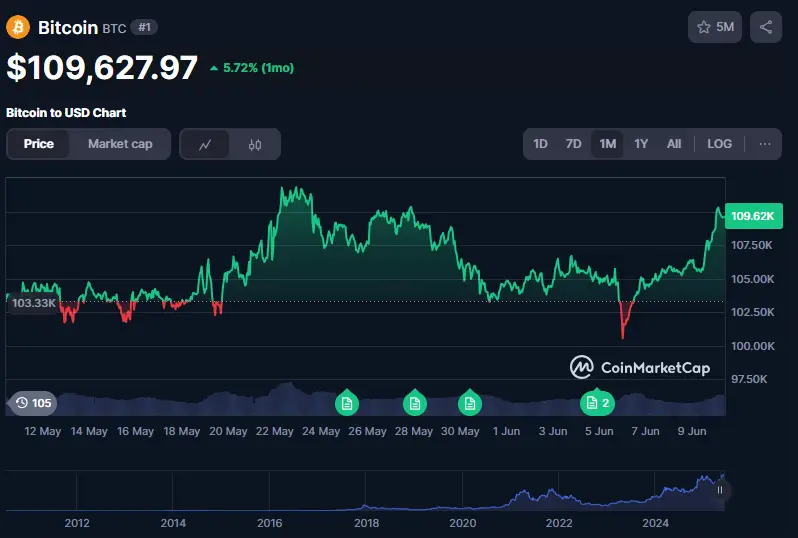Image resolution: width=798 pixels, height=538 pixels.
Task: Set chart range to All
Action: click(x=674, y=144)
